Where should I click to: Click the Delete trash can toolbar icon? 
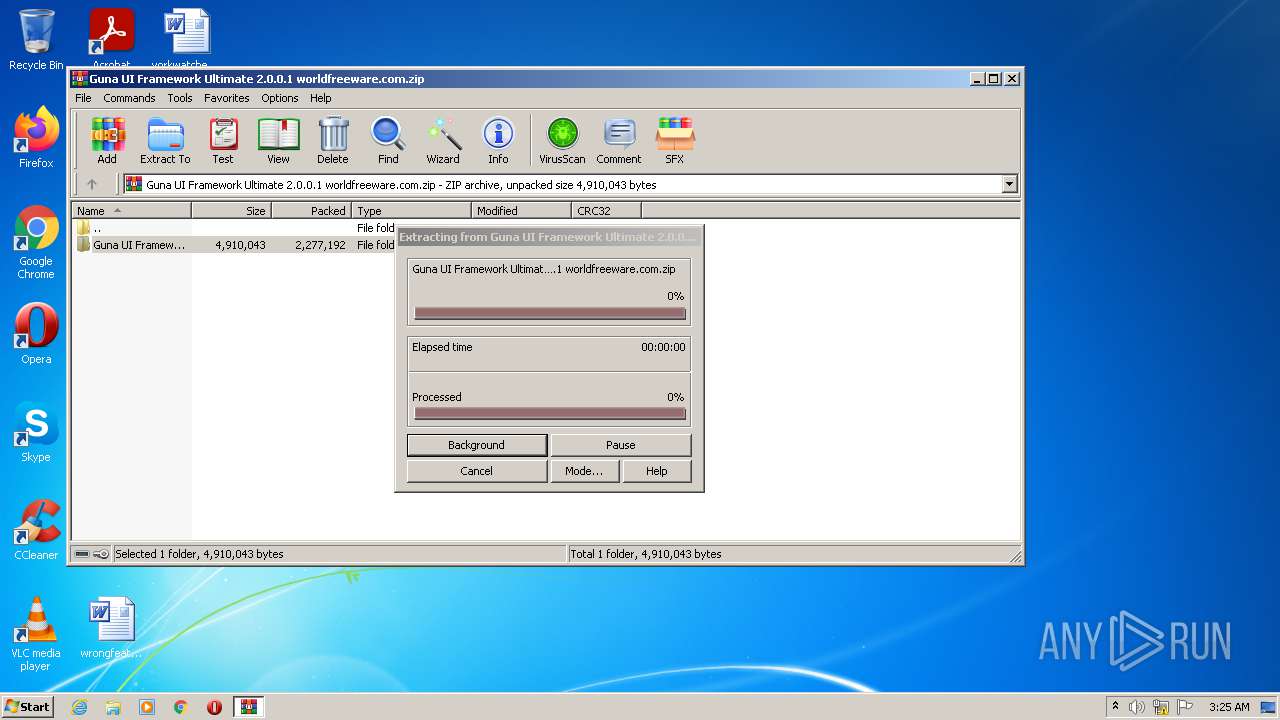pyautogui.click(x=333, y=140)
